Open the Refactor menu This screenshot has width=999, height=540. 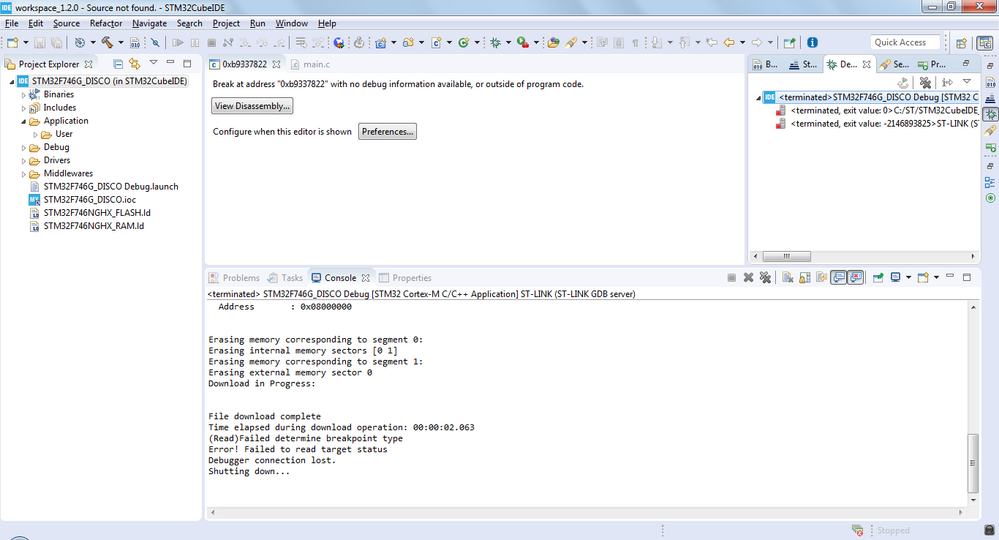coord(106,24)
